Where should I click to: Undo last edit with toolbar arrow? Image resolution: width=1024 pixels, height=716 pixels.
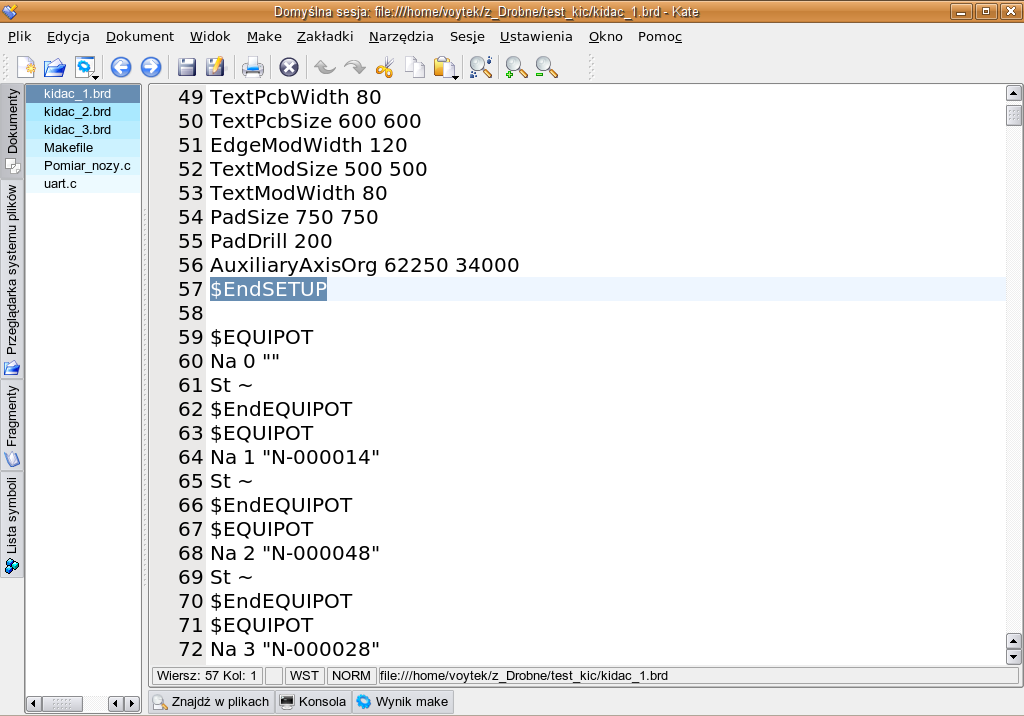click(x=325, y=67)
